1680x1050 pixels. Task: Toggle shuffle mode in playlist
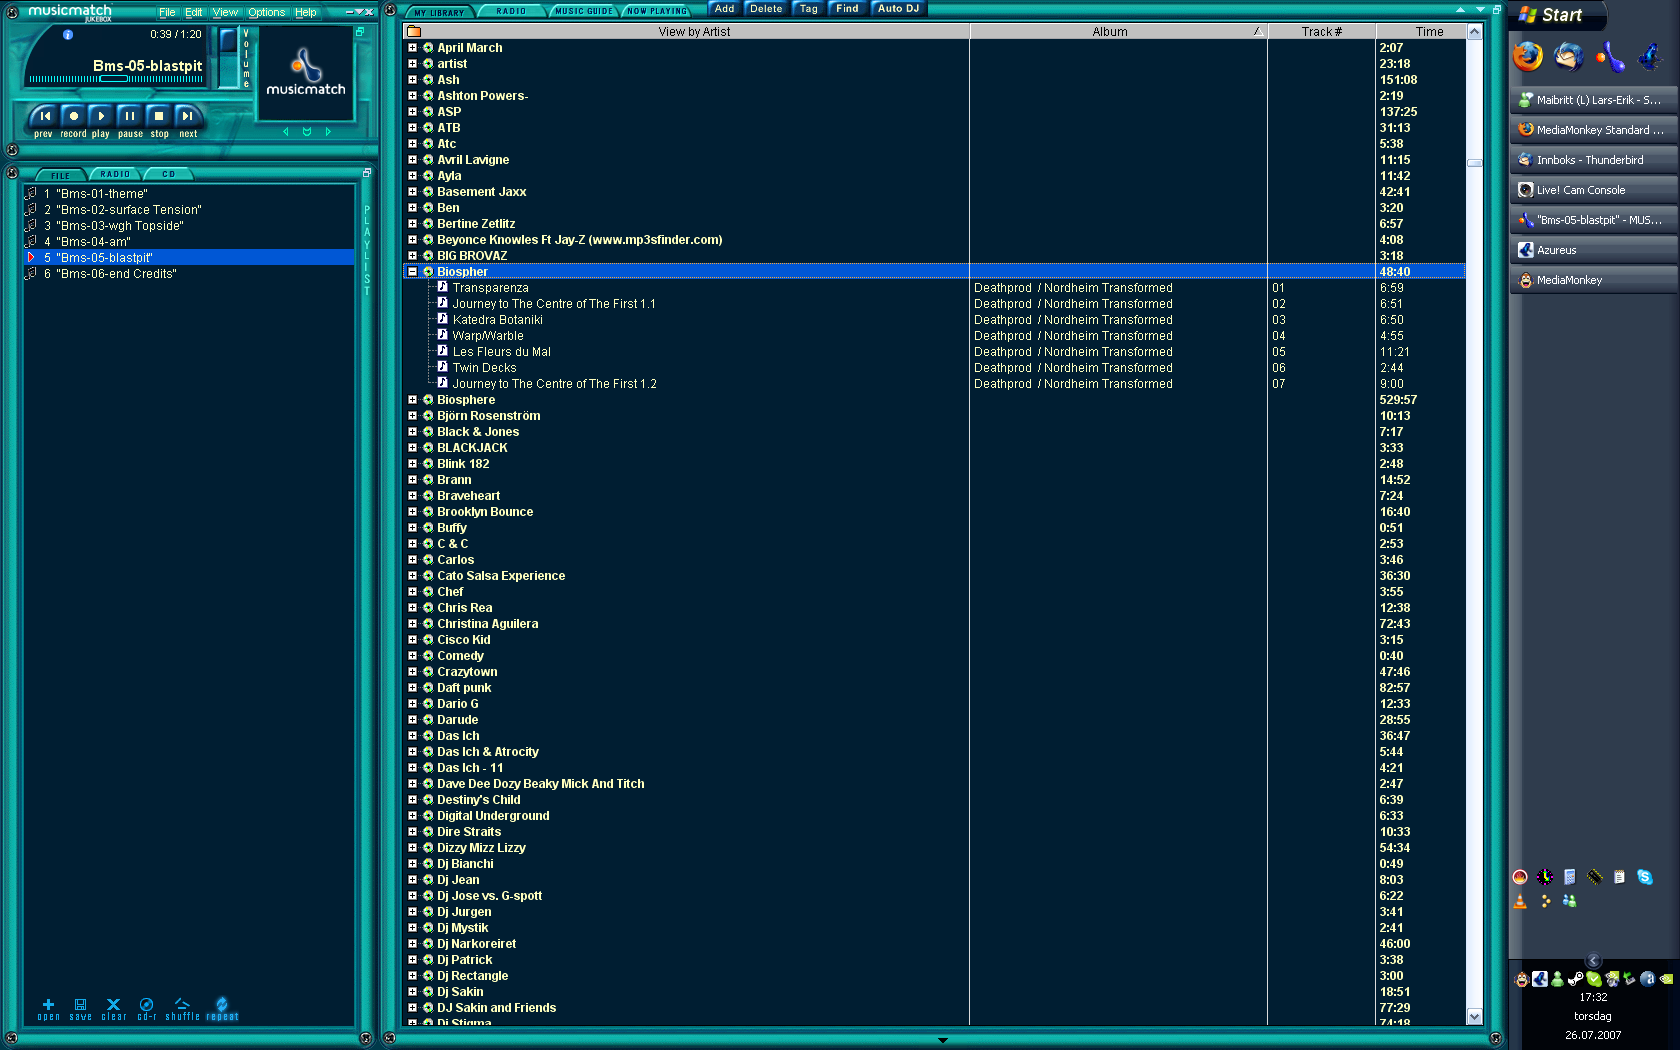click(182, 1008)
